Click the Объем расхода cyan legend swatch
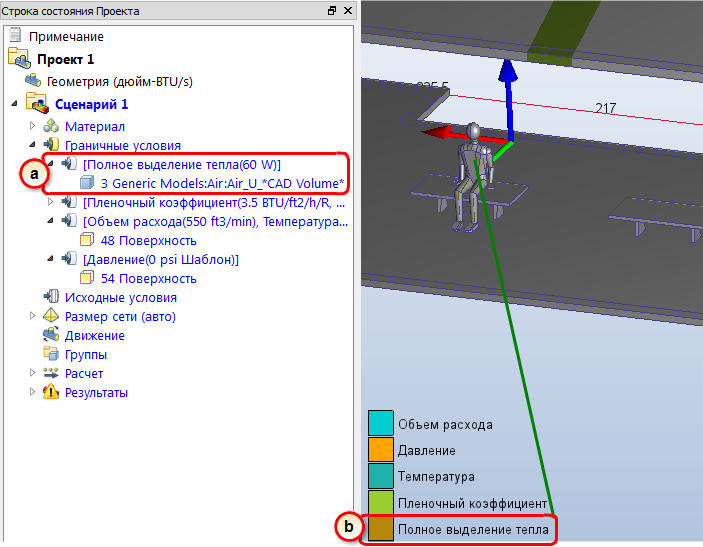 click(x=381, y=423)
